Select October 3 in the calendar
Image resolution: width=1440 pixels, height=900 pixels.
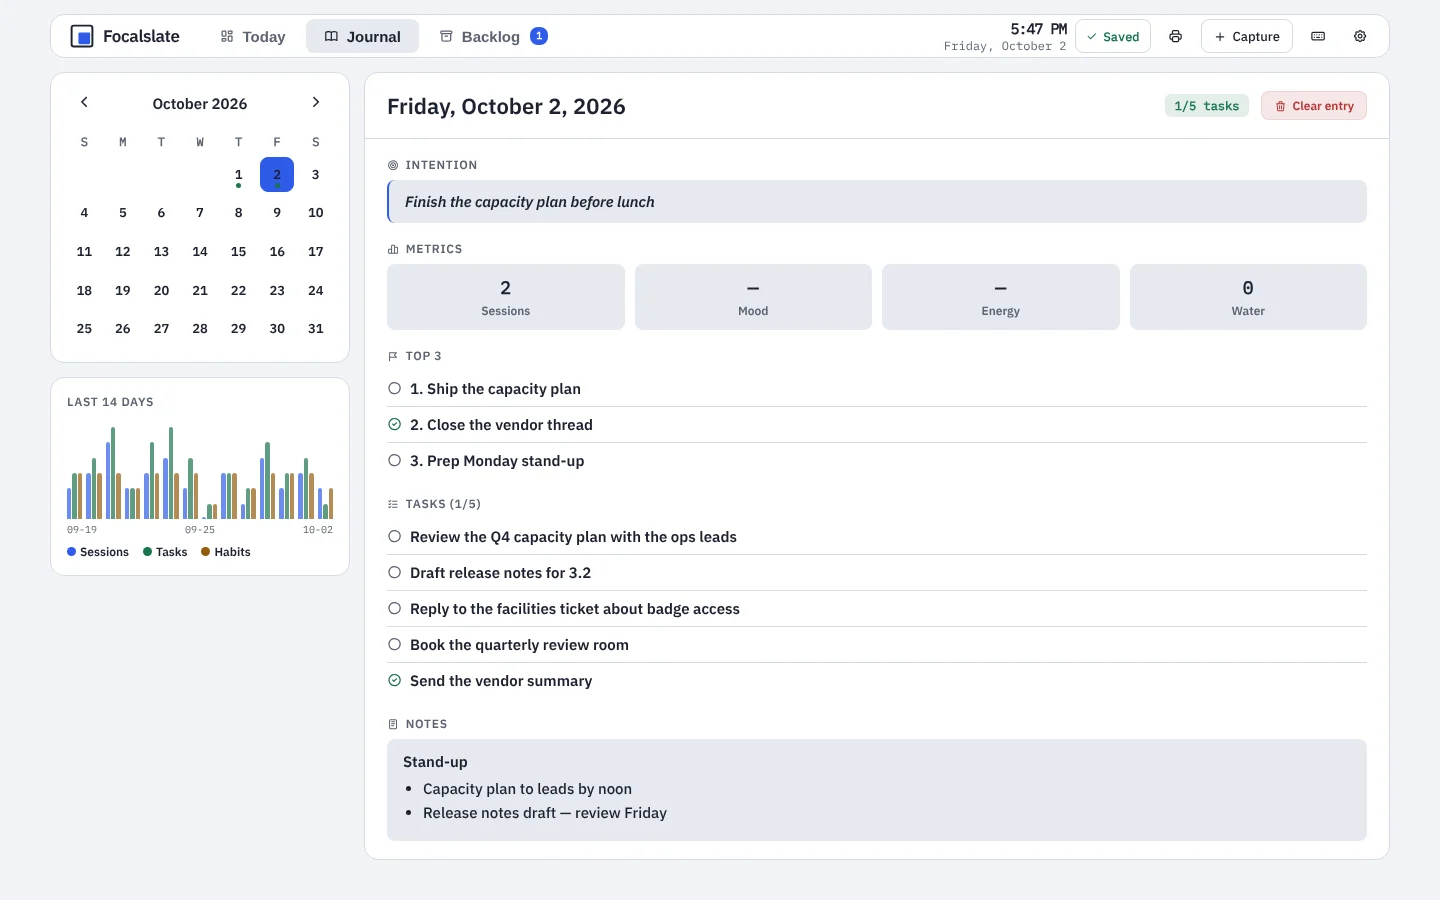pos(316,175)
